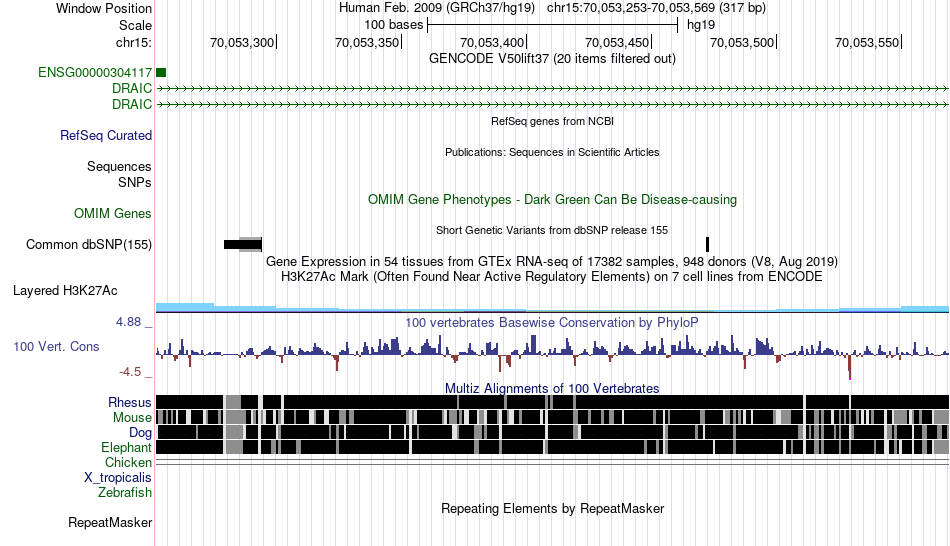Open the OMIM Genes track label
Image resolution: width=950 pixels, height=546 pixels.
coord(113,213)
